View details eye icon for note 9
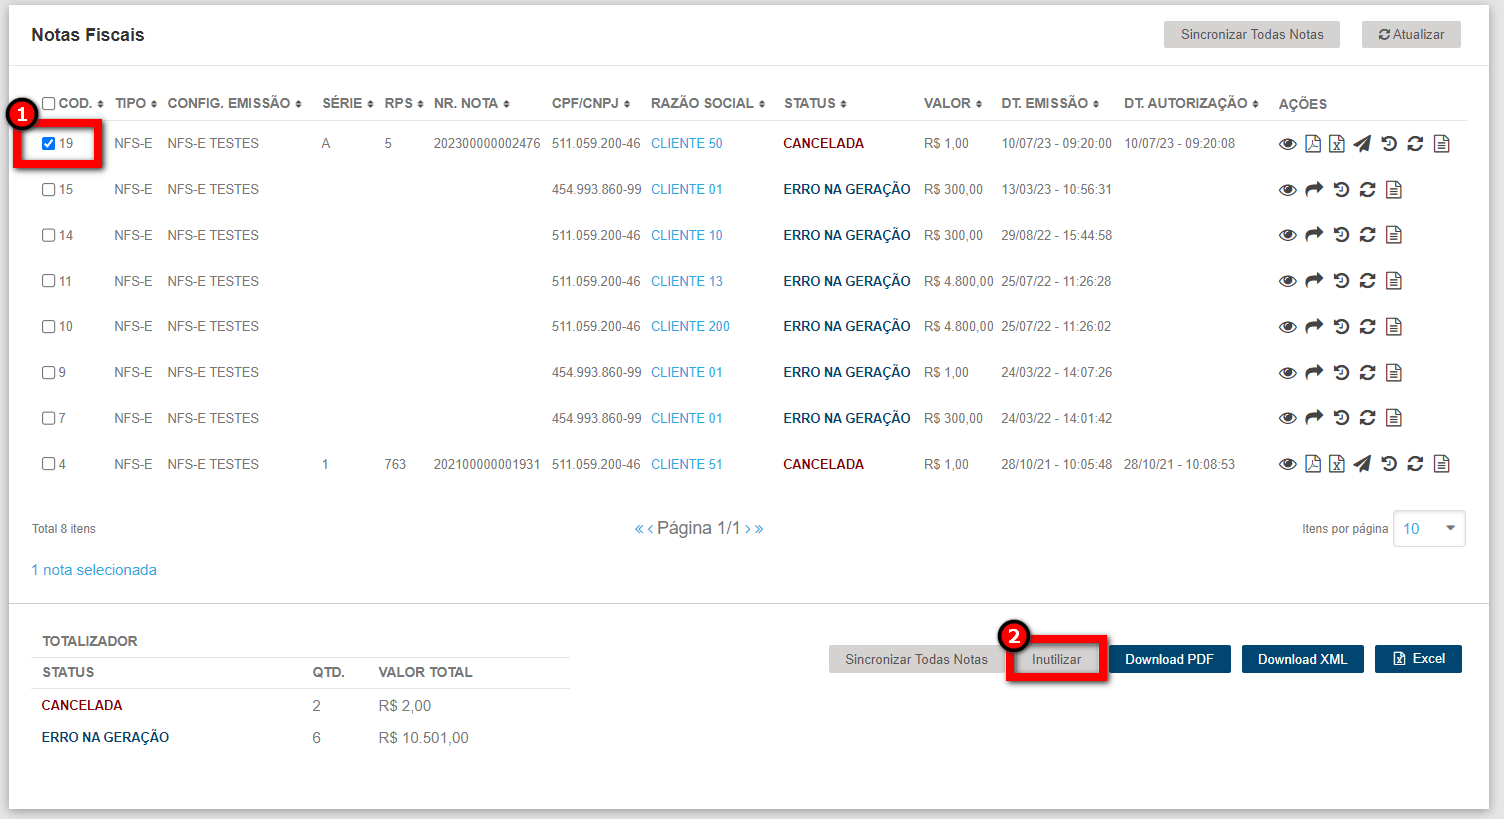The image size is (1504, 819). (x=1288, y=373)
